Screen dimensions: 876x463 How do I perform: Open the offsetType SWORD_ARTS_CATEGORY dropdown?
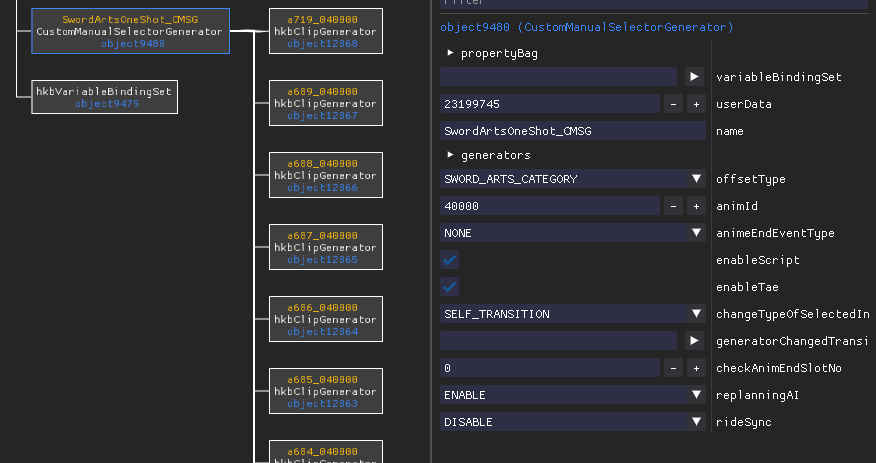[573, 179]
